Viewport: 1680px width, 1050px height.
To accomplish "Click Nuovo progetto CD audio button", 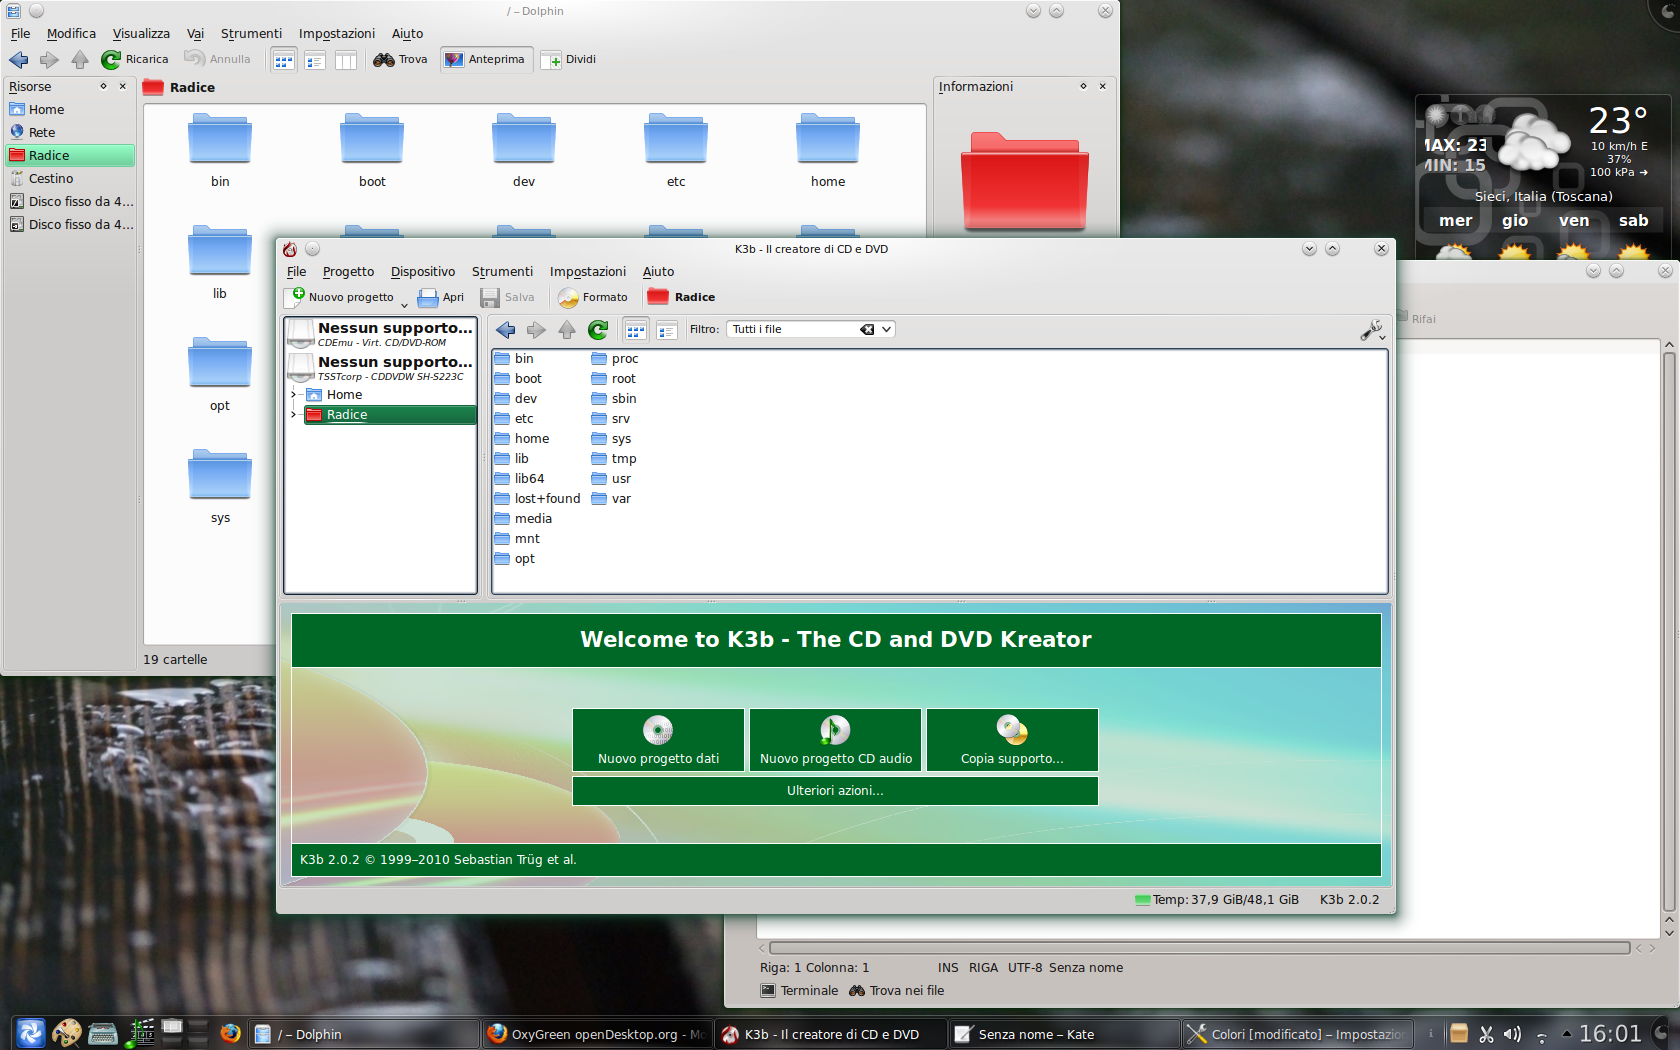I will click(x=835, y=740).
